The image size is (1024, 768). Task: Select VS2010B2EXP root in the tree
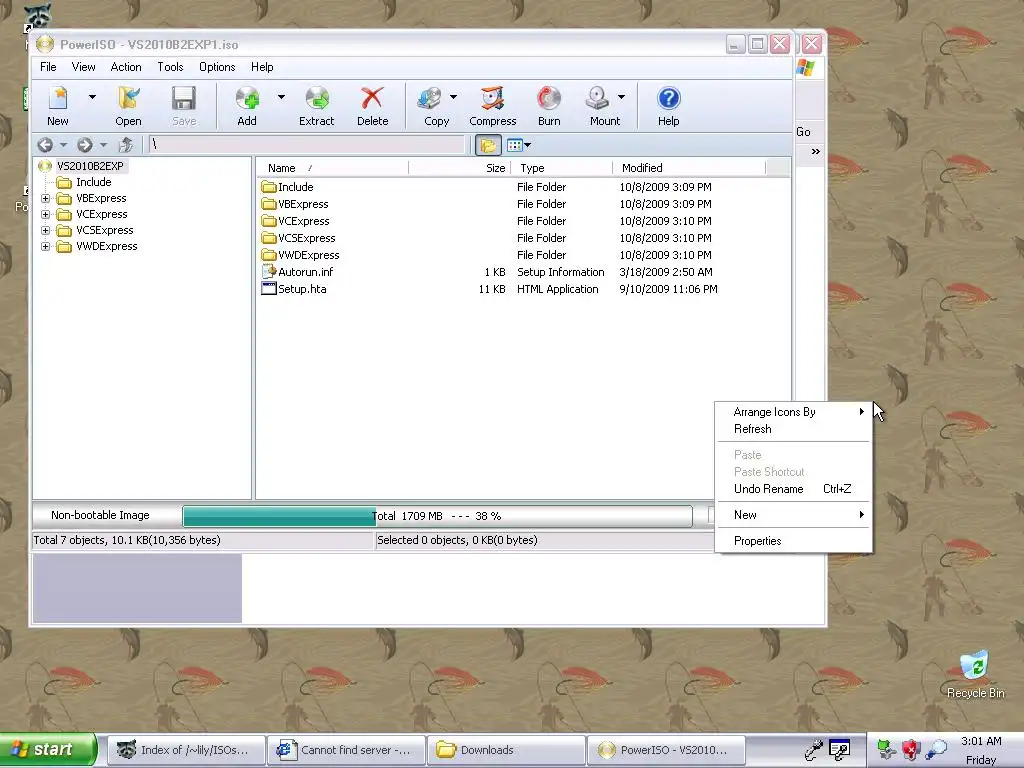(90, 166)
